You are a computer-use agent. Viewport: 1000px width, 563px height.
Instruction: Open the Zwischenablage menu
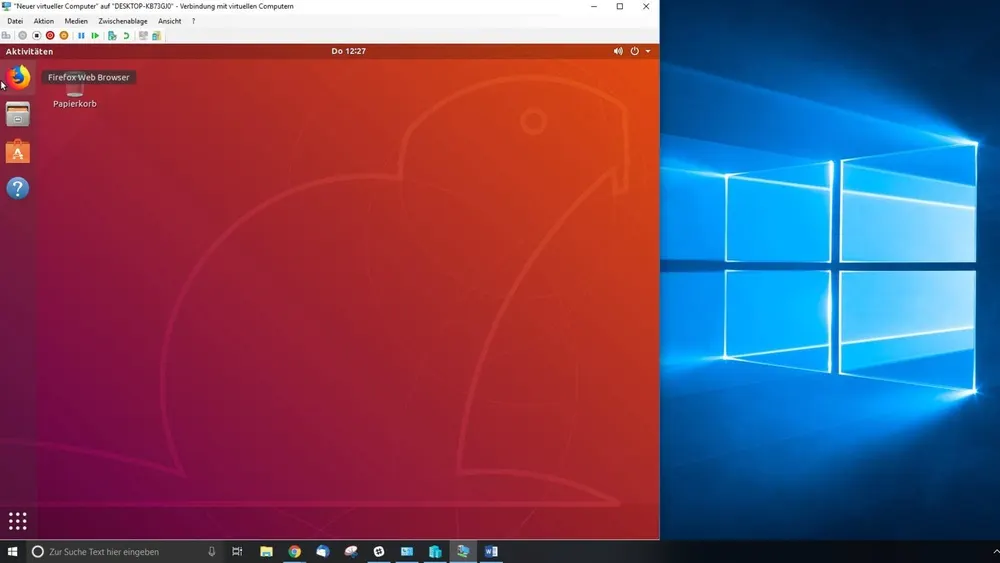pos(122,21)
